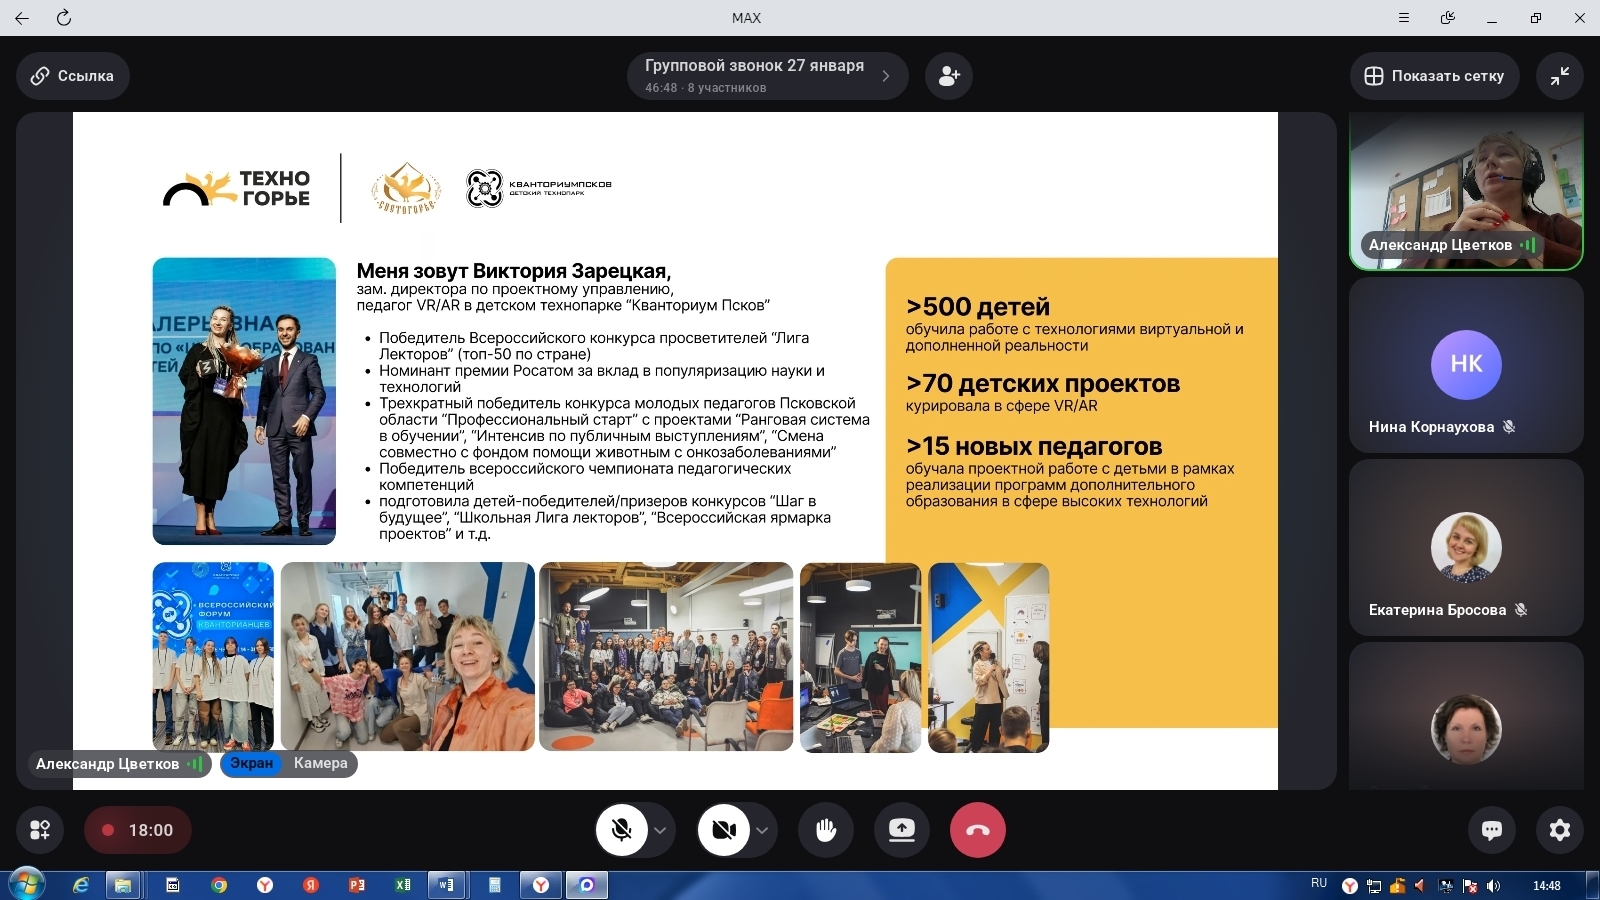Toggle the camera on or off
This screenshot has width=1600, height=900.
coord(724,830)
